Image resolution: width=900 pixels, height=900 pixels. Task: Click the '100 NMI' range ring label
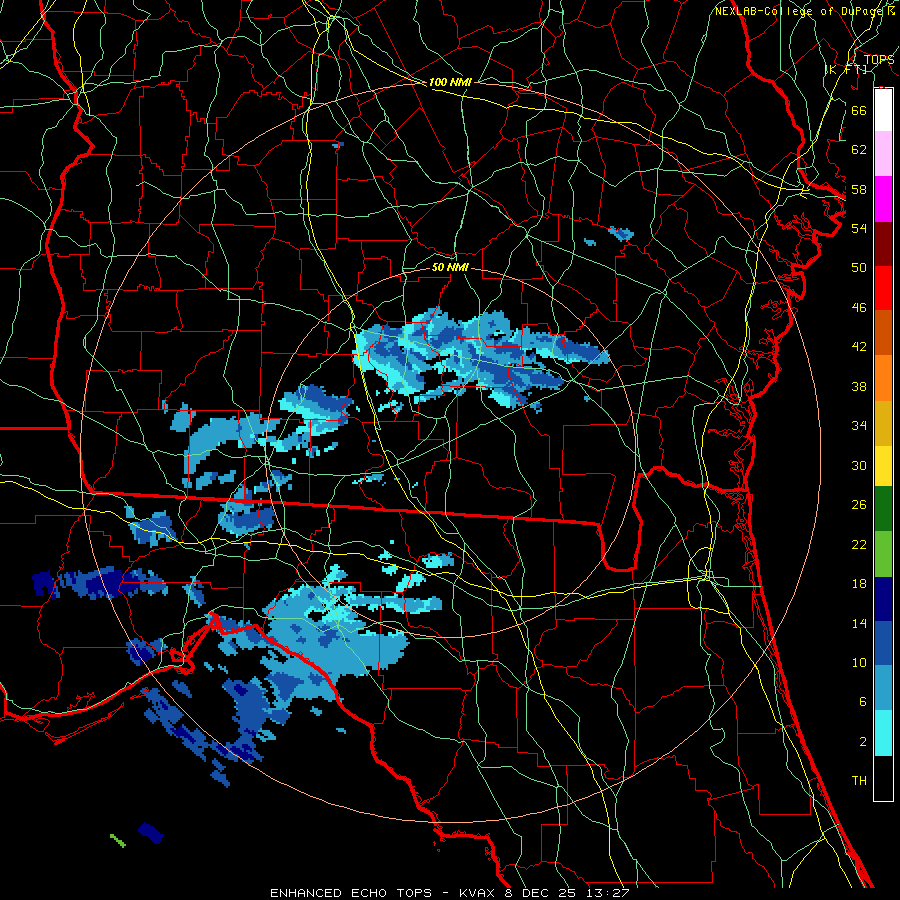tap(450, 83)
